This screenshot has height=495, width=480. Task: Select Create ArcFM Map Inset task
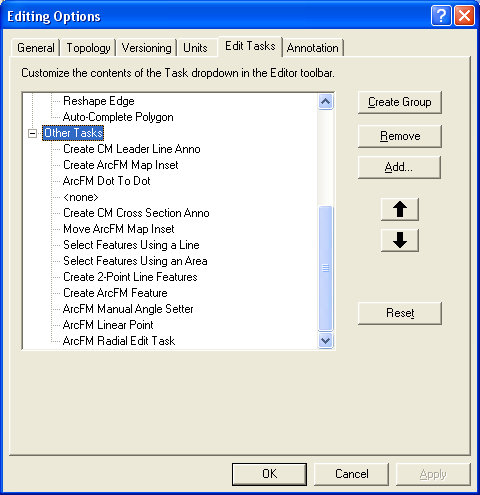point(121,165)
